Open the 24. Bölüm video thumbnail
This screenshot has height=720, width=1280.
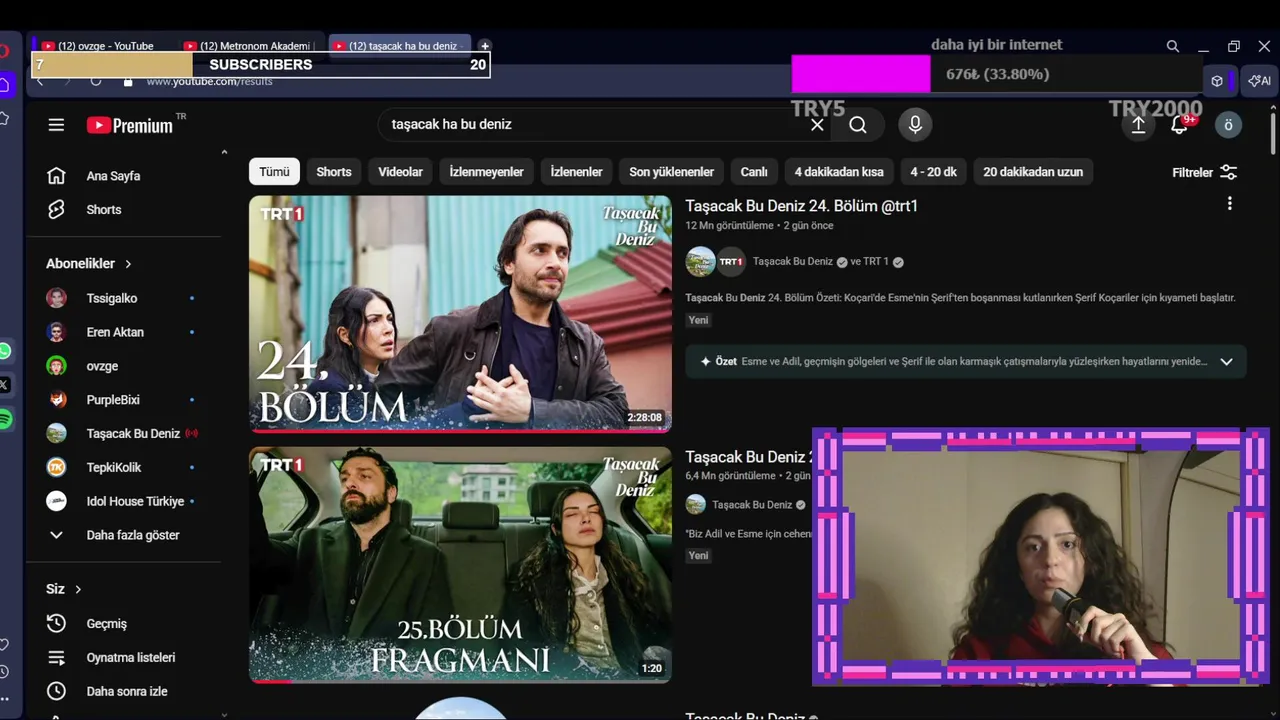[460, 313]
